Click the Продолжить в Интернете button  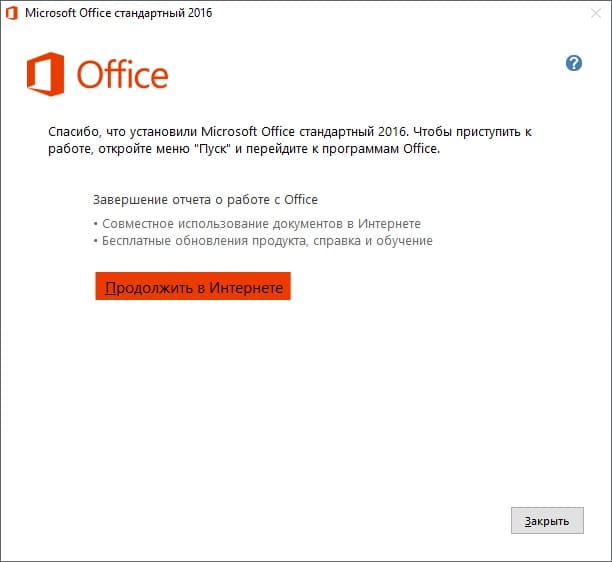(193, 286)
